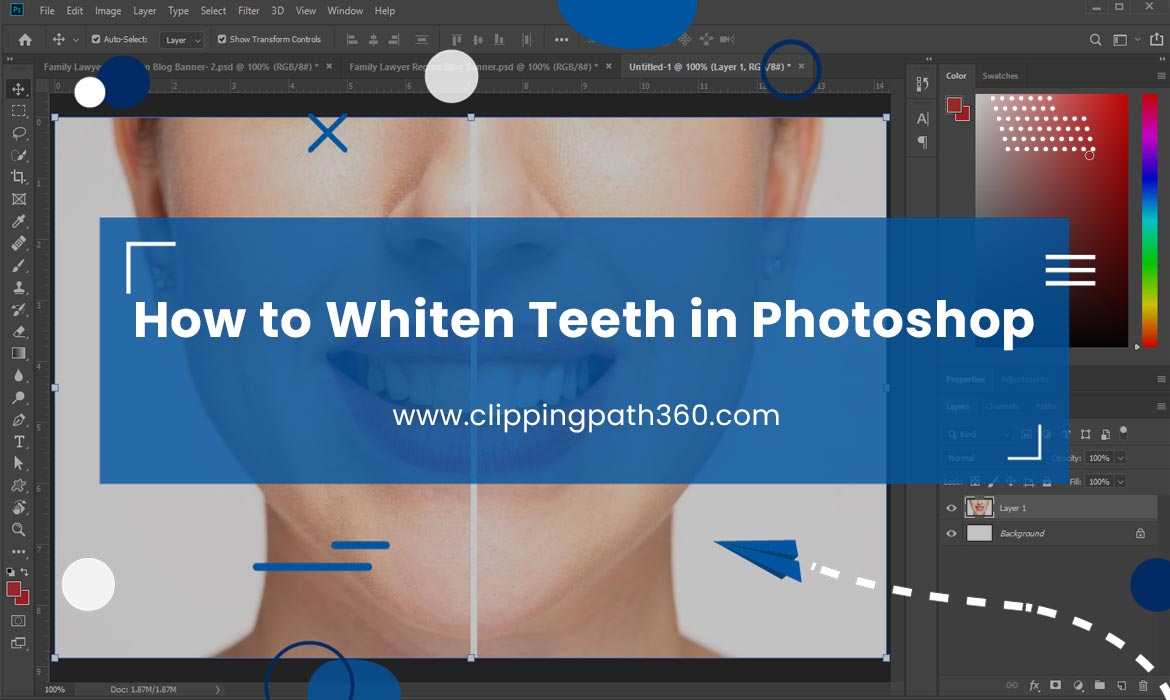Select the Dodge tool
This screenshot has width=1170, height=700.
pyautogui.click(x=19, y=398)
